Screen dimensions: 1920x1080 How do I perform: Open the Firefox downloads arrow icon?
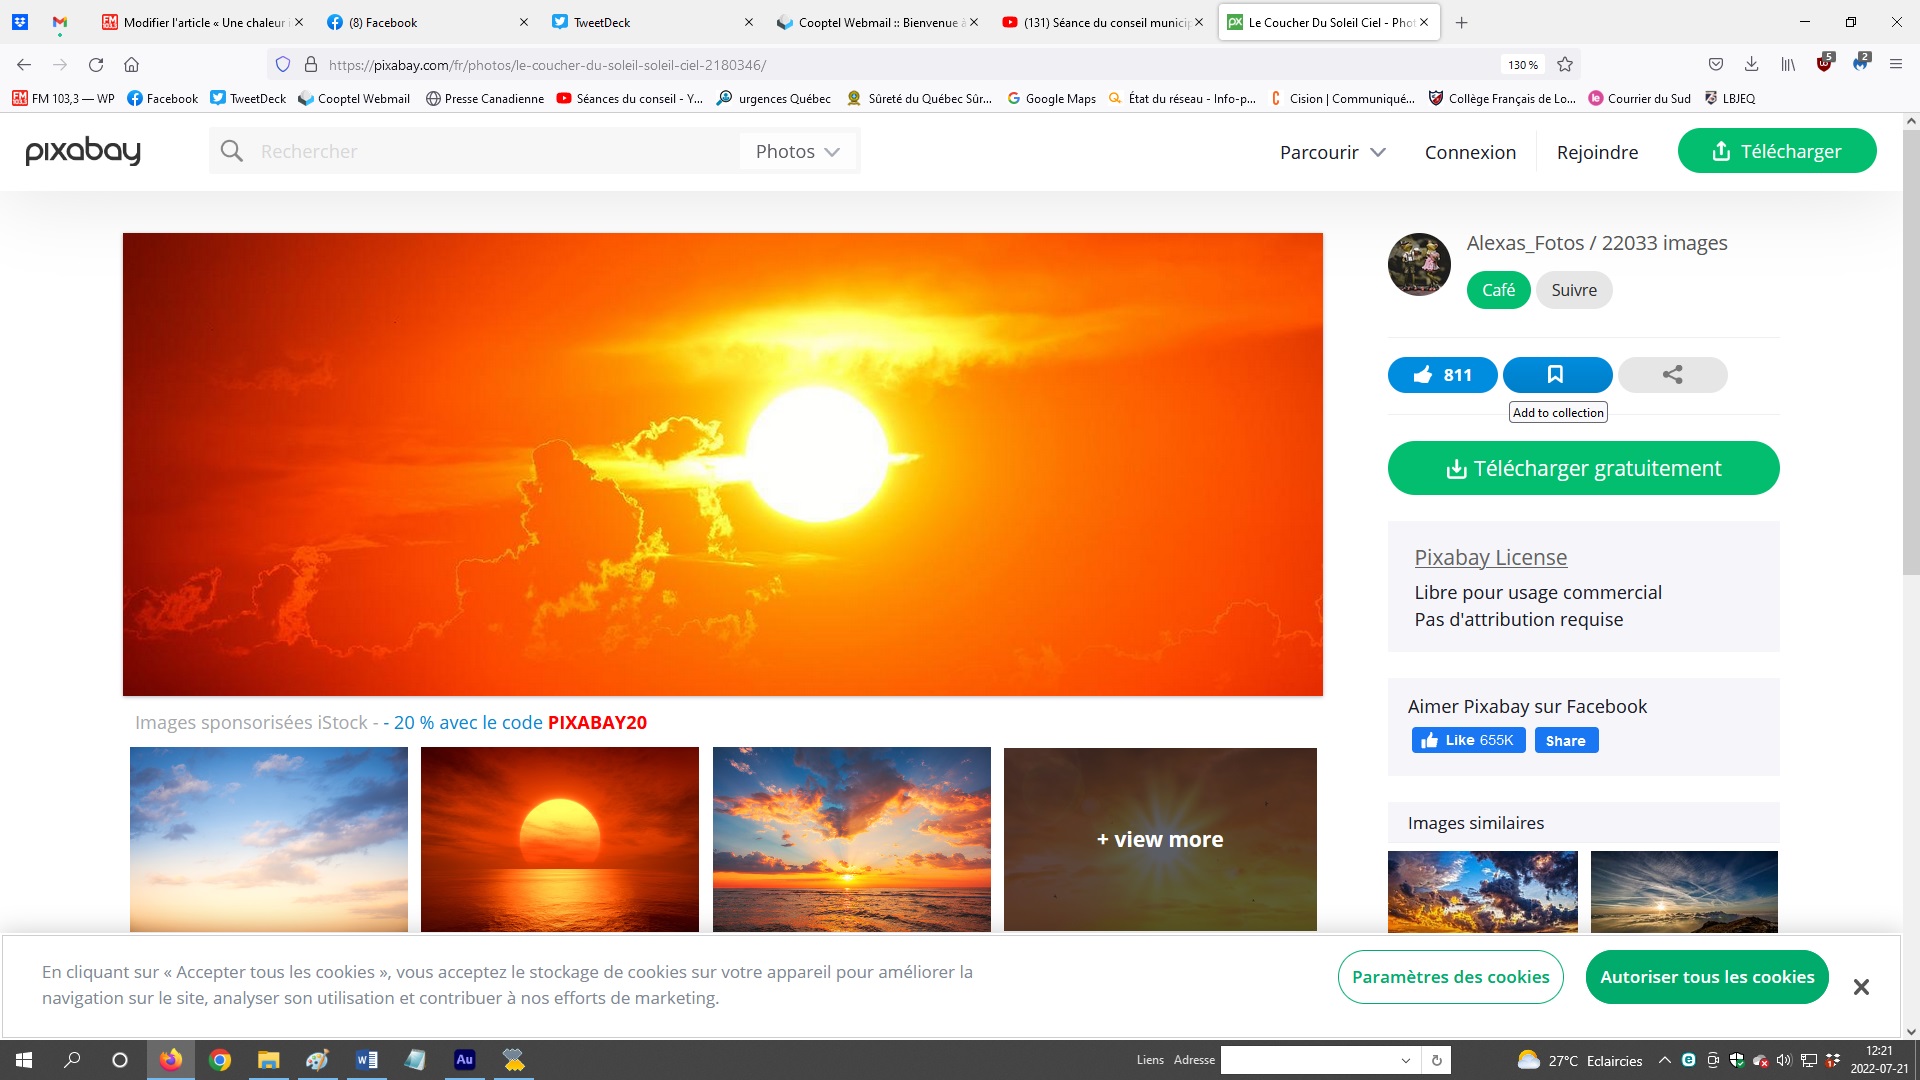coord(1751,65)
